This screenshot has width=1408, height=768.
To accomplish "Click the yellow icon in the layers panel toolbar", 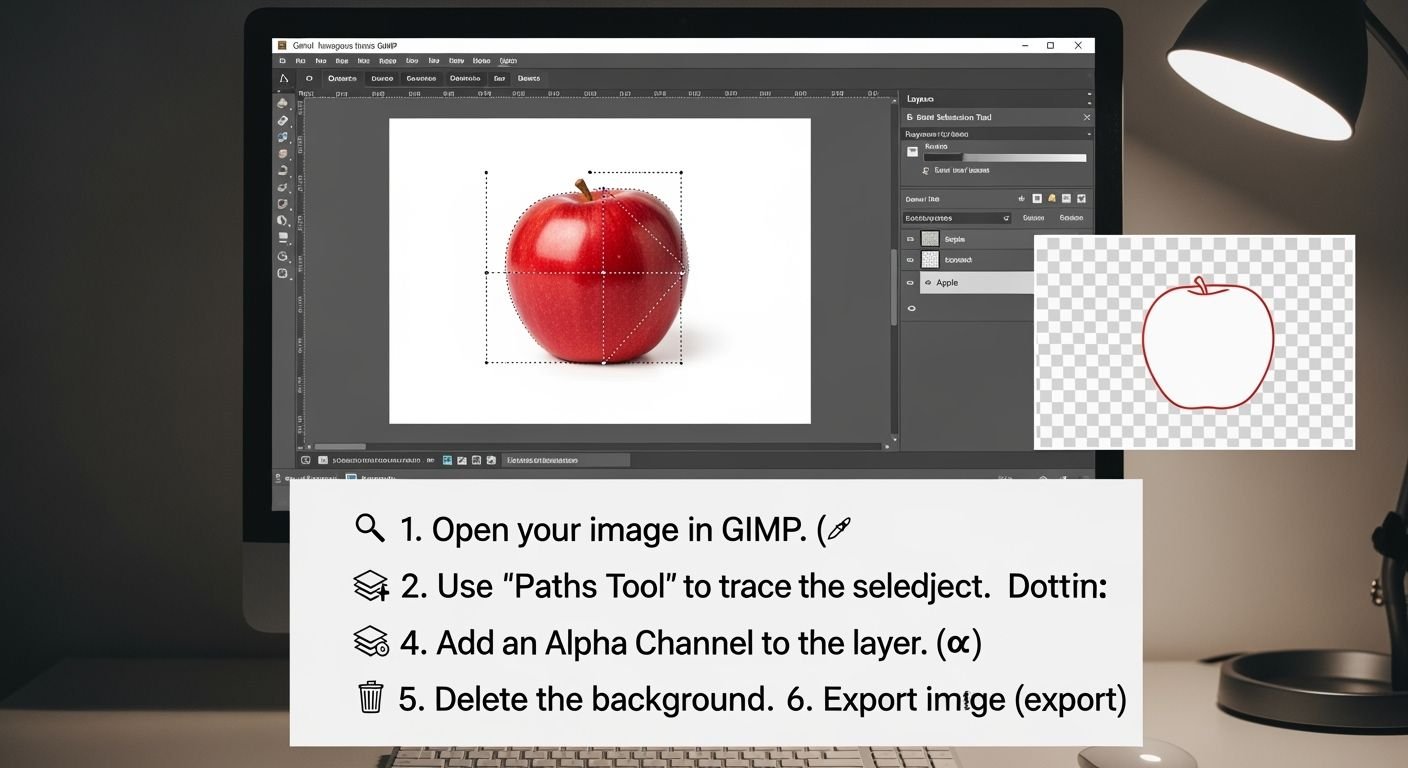I will (1052, 199).
